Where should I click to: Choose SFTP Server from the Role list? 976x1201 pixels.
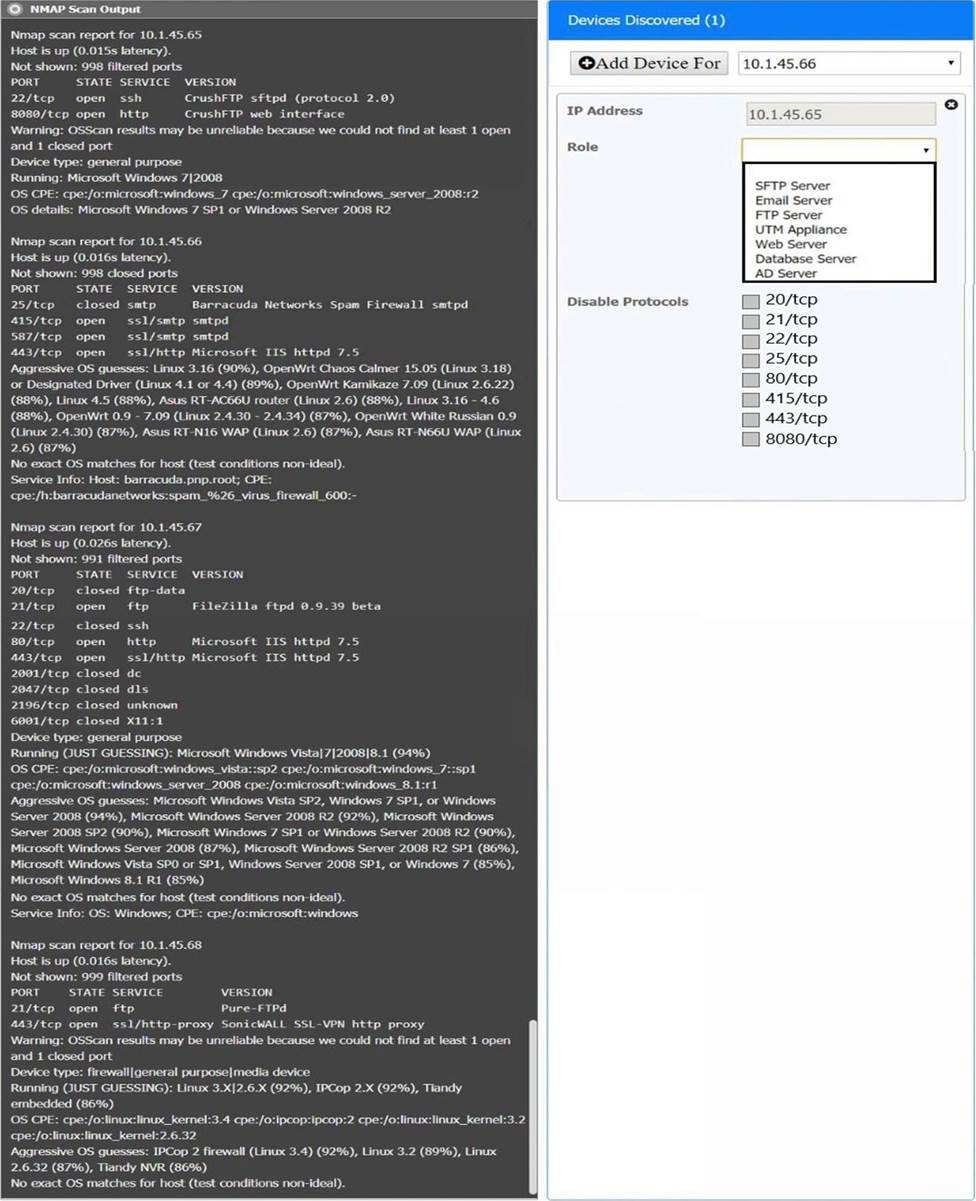click(x=792, y=185)
